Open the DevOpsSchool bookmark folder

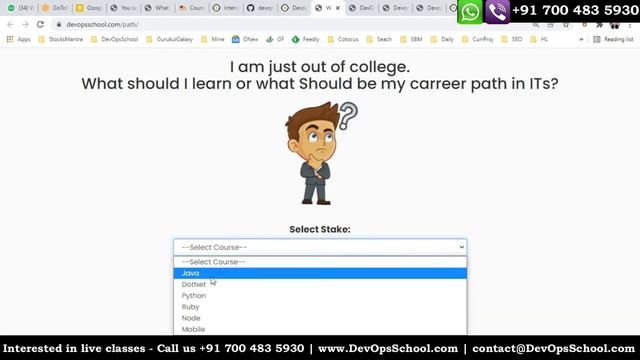point(115,39)
